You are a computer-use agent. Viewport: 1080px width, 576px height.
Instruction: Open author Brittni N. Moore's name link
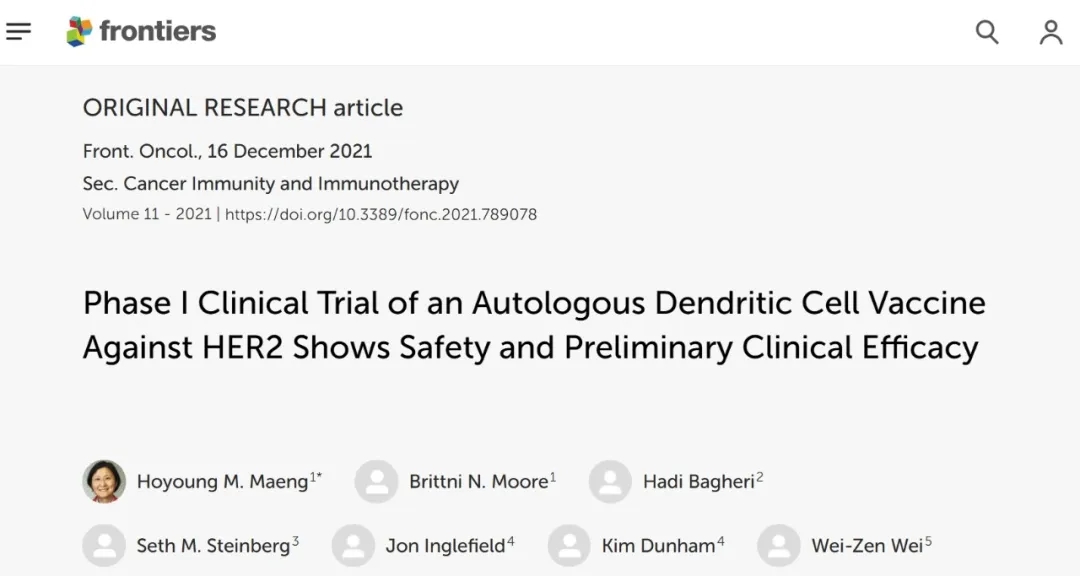pyautogui.click(x=478, y=482)
